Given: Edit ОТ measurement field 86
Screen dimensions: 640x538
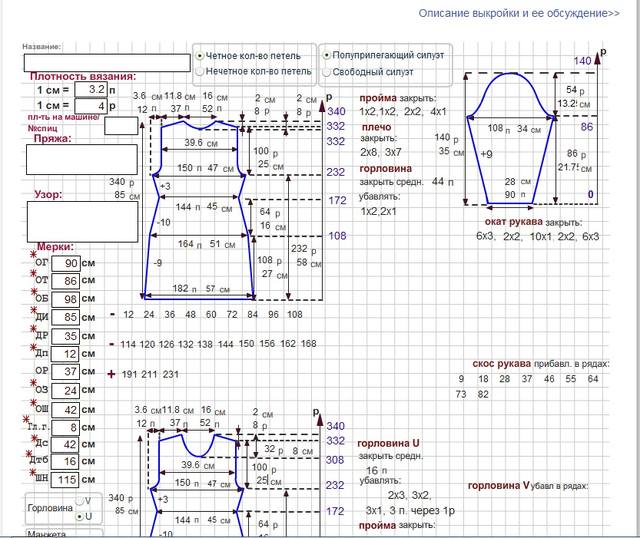Looking at the screenshot, I should (66, 281).
